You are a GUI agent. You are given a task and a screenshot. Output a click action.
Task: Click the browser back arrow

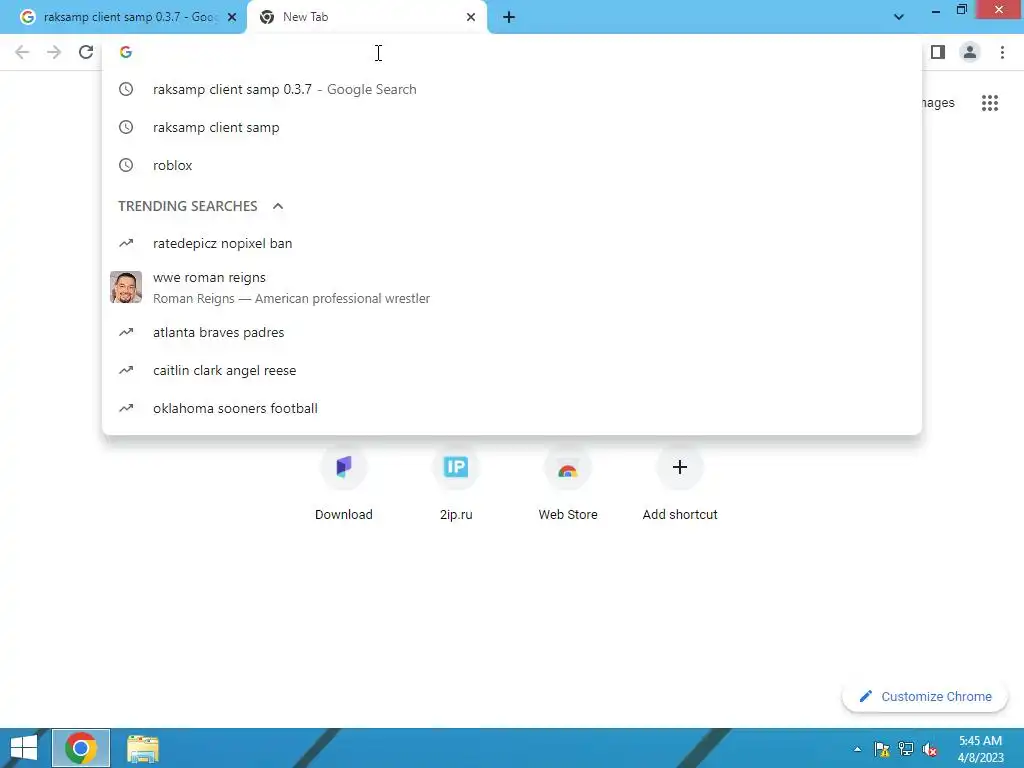point(22,52)
